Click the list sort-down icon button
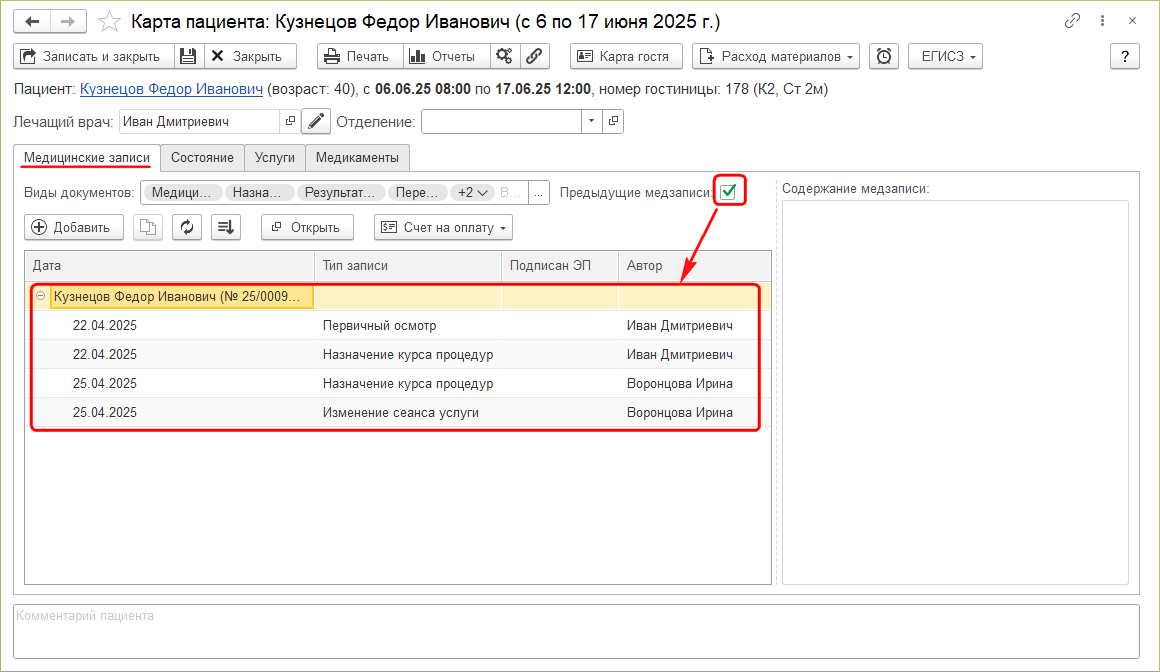Image resolution: width=1160 pixels, height=672 pixels. click(x=226, y=227)
